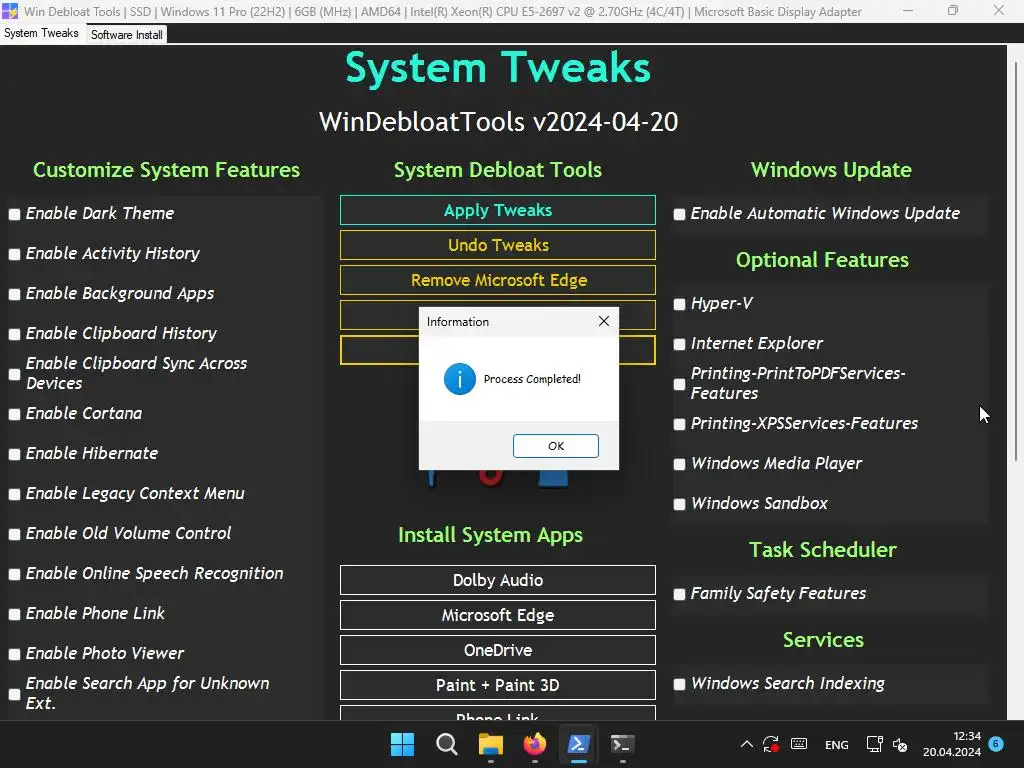The width and height of the screenshot is (1024, 768).
Task: Check Windows Sandbox feature
Action: tap(679, 504)
